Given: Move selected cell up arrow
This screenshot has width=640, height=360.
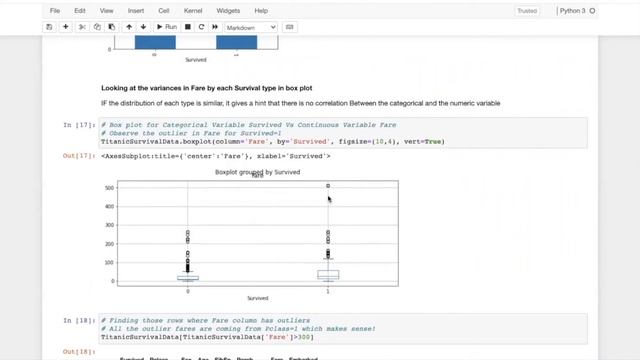Looking at the screenshot, I should tap(129, 27).
